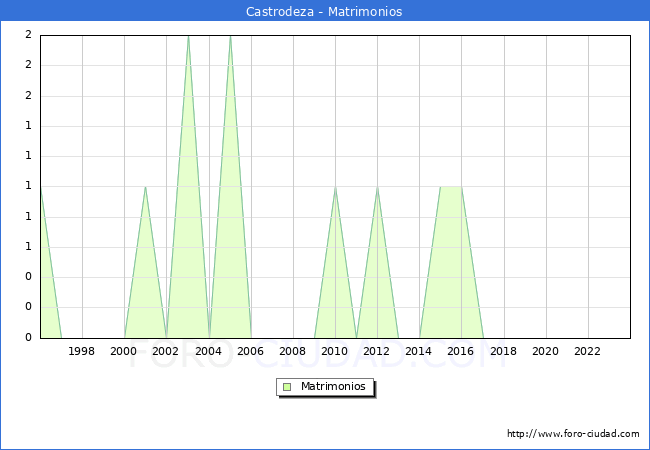Open the www.foro-ciudad.com link
The width and height of the screenshot is (650, 450).
pos(573,434)
